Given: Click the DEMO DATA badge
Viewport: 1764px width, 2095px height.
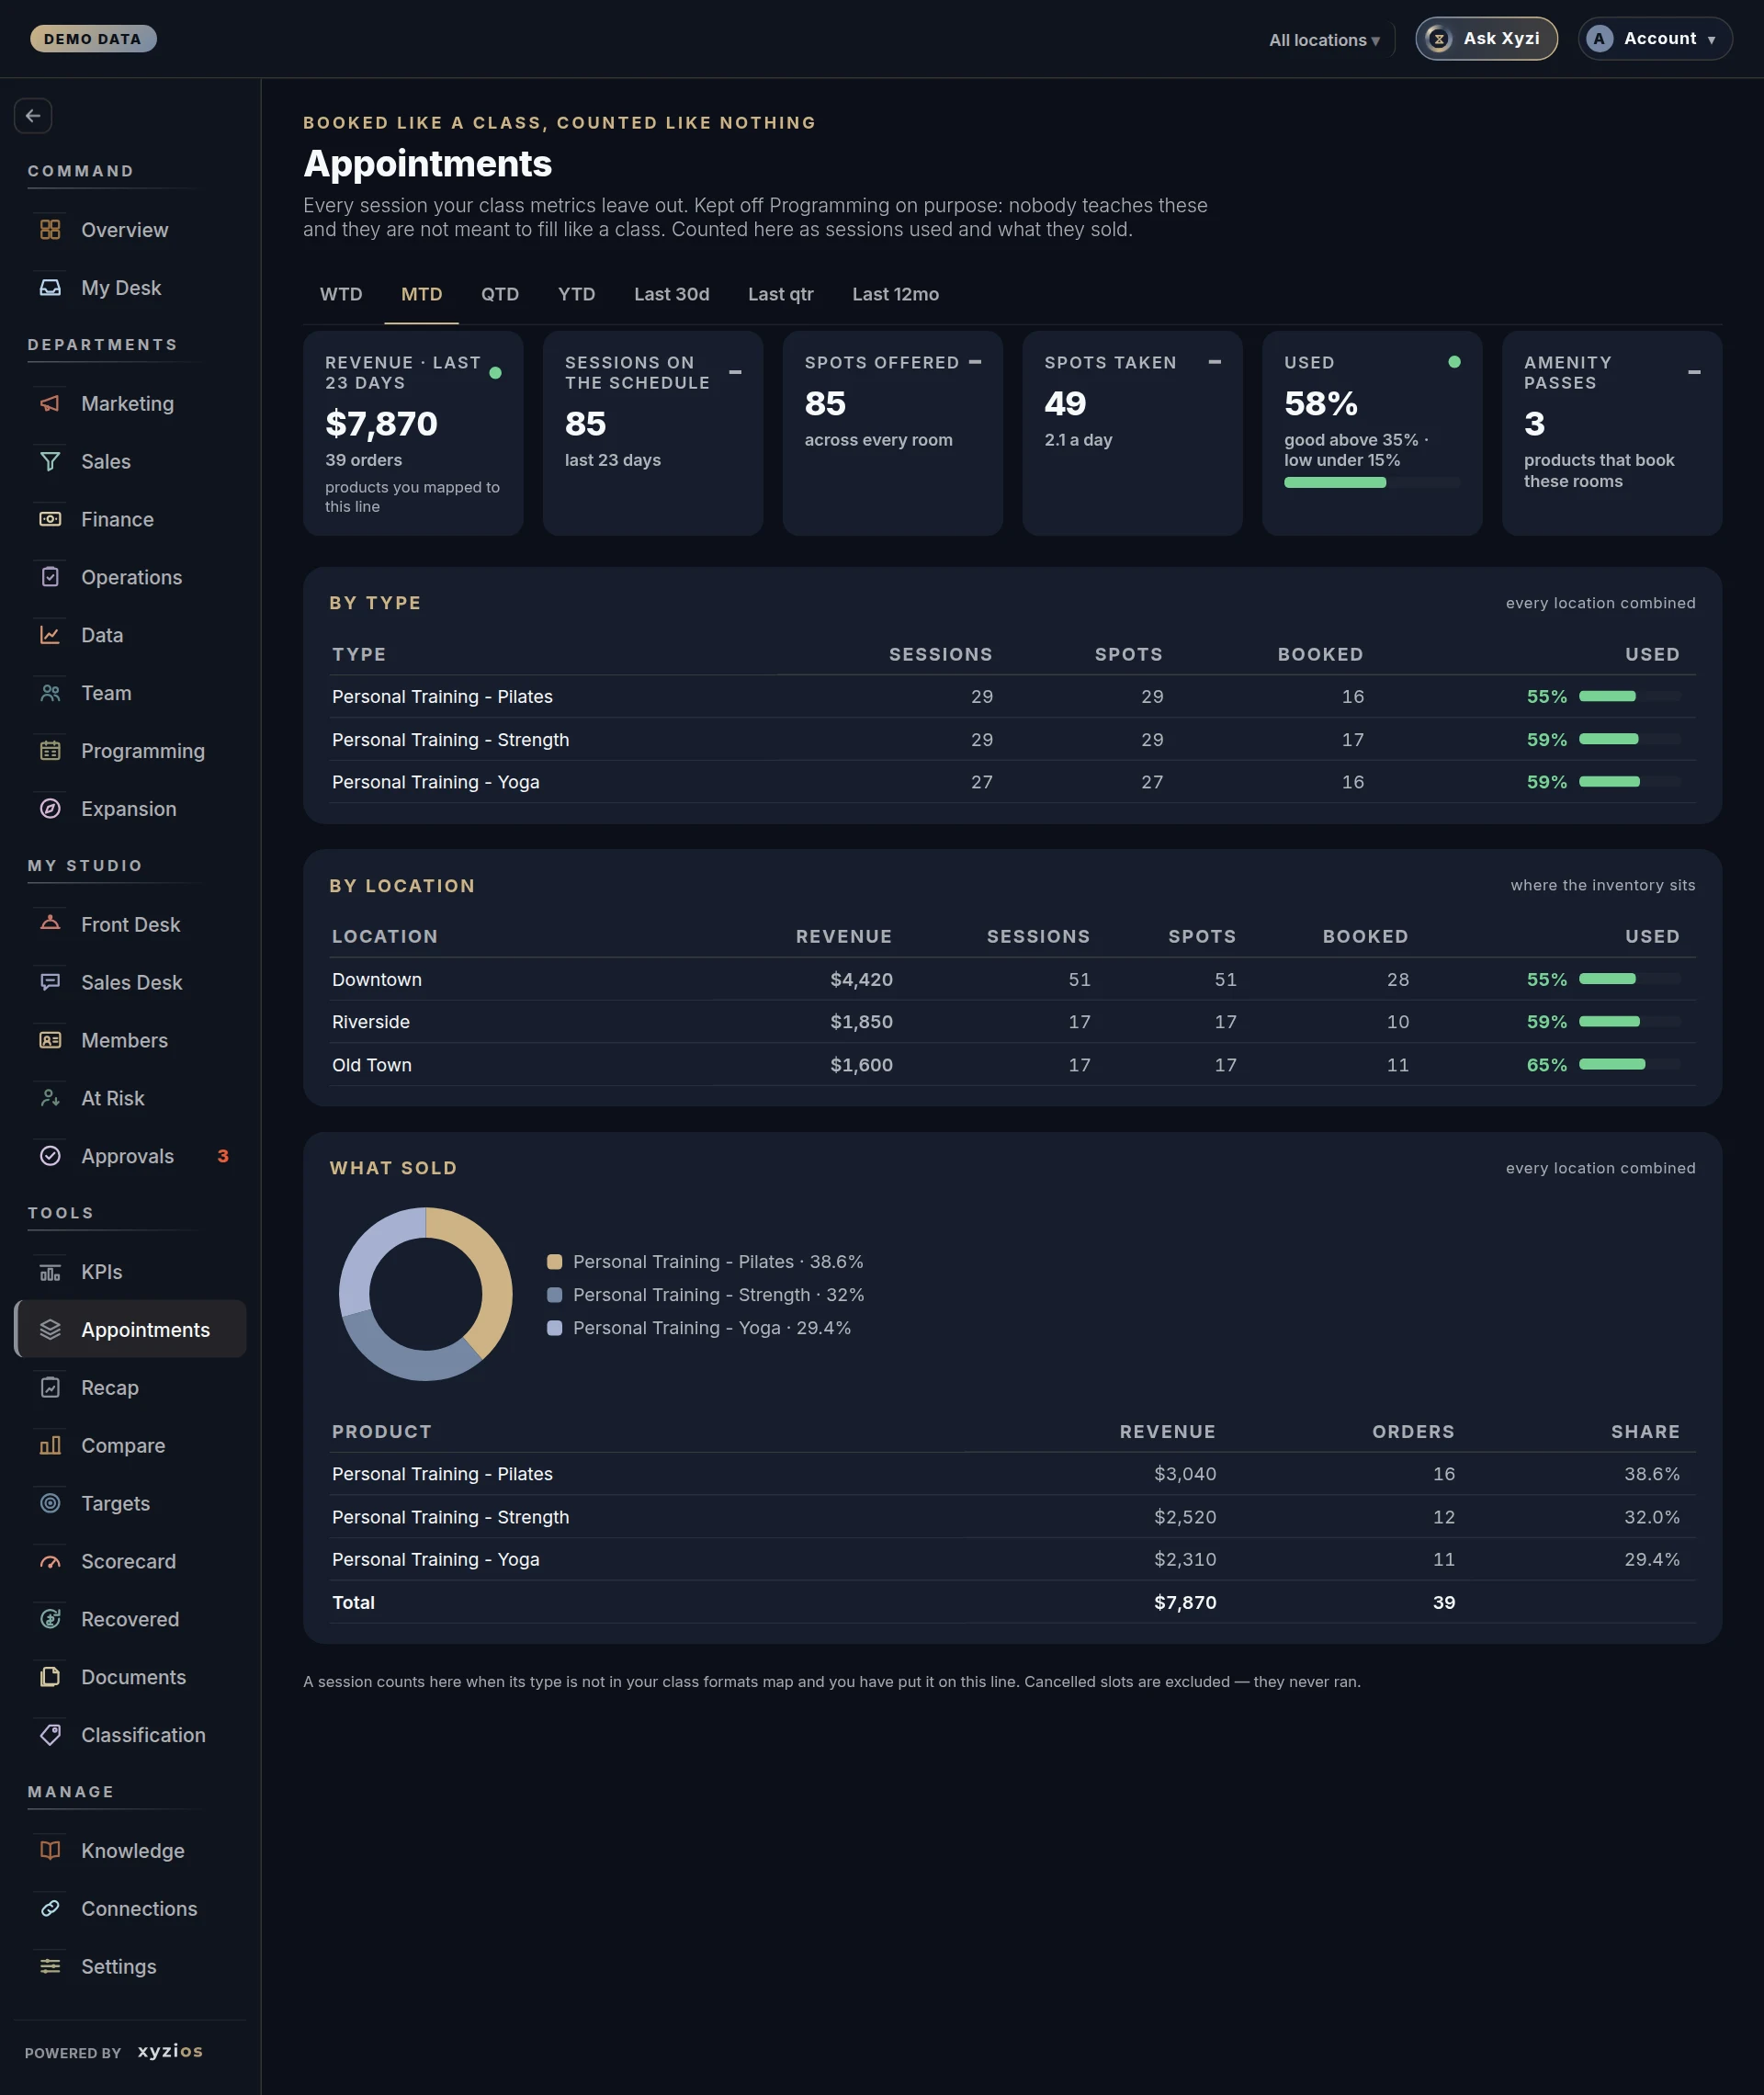Looking at the screenshot, I should coord(93,39).
